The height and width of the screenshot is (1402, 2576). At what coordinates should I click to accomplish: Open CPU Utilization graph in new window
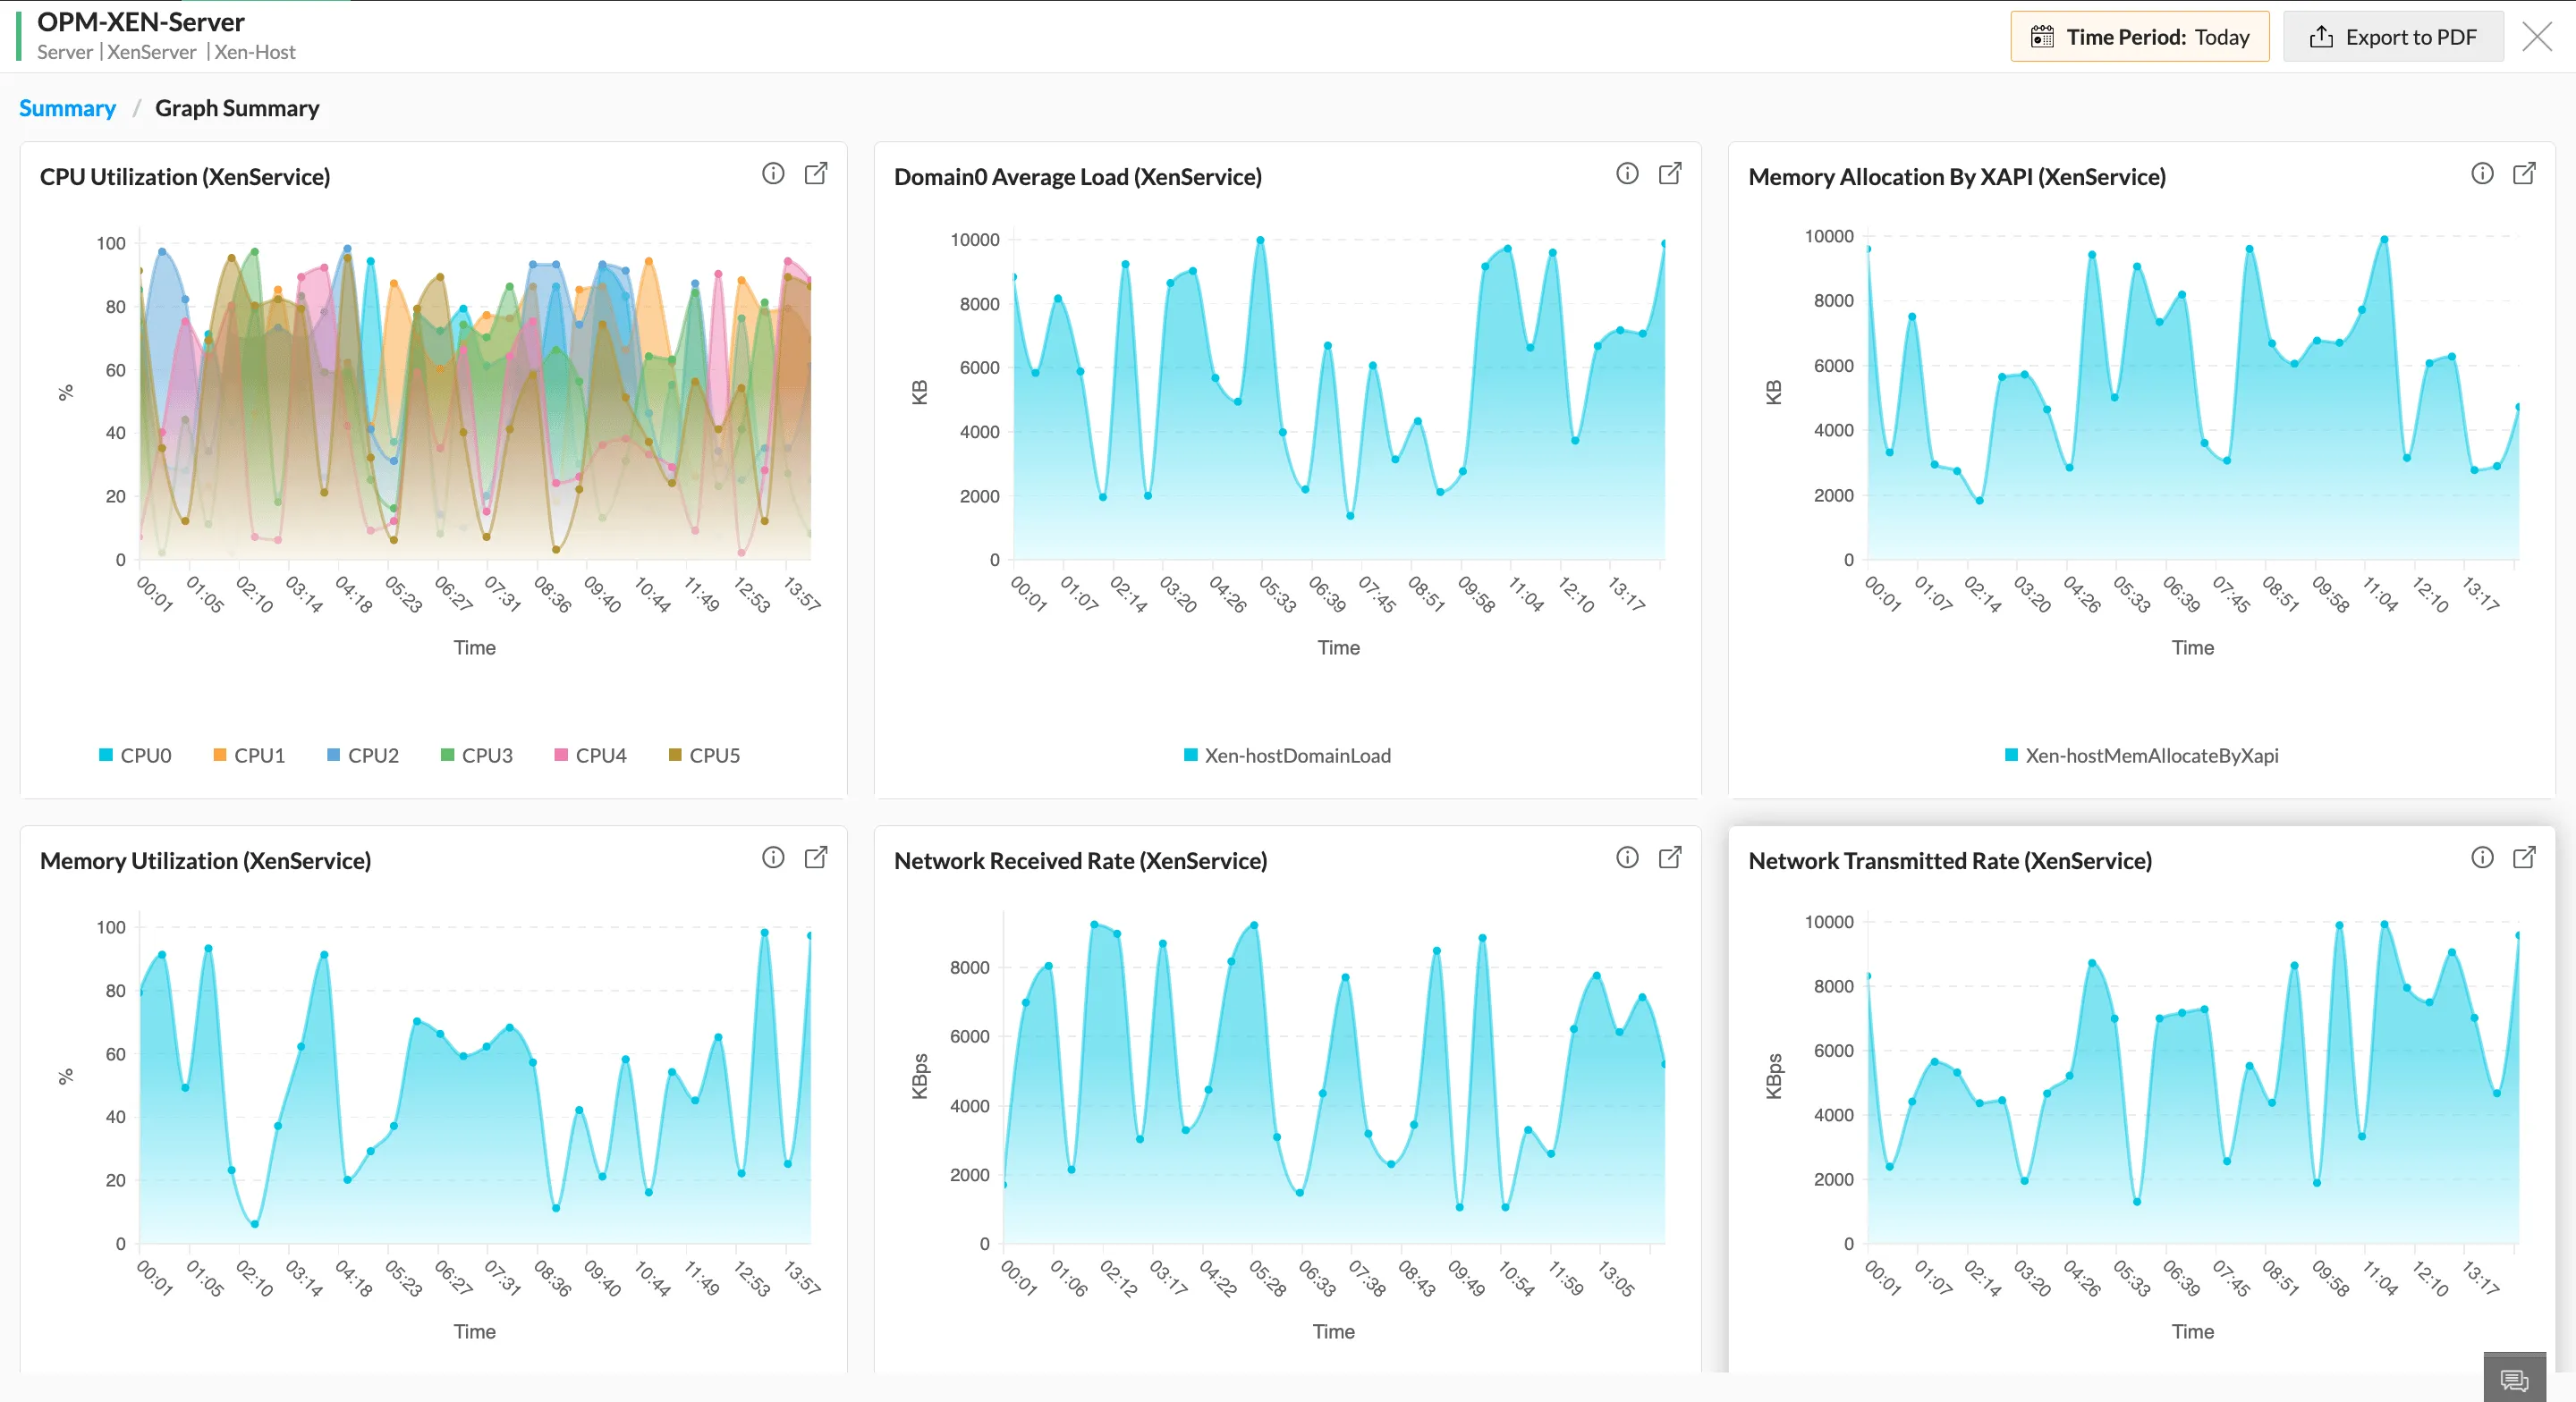[x=816, y=173]
